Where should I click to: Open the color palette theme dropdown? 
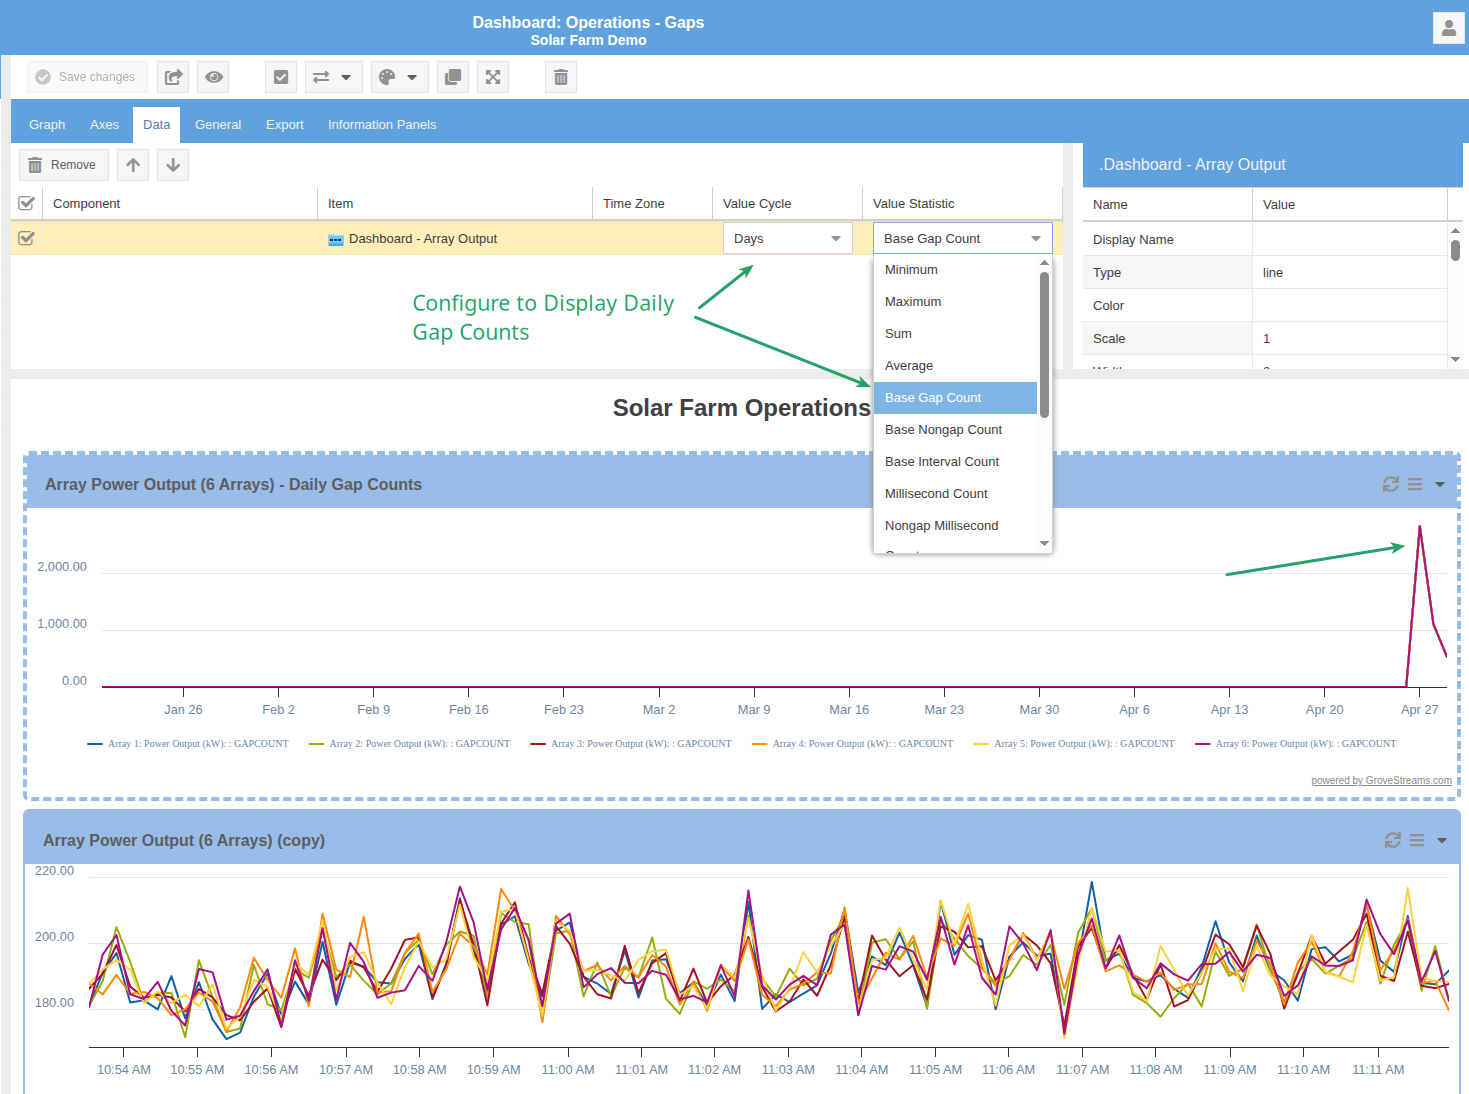[x=399, y=77]
